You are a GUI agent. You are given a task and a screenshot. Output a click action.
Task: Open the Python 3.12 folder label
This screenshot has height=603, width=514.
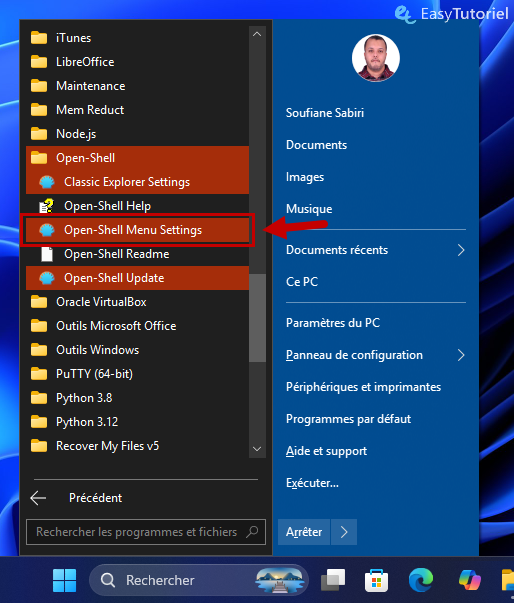(x=87, y=422)
